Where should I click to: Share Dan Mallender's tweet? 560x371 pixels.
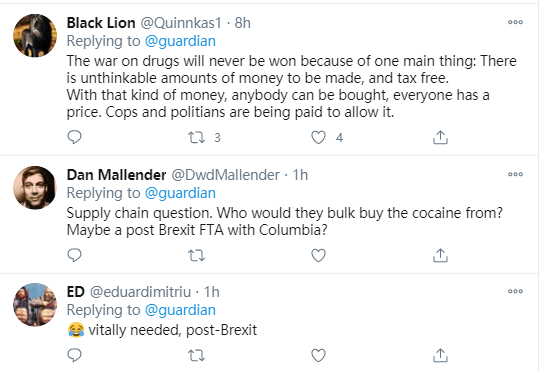pos(440,255)
